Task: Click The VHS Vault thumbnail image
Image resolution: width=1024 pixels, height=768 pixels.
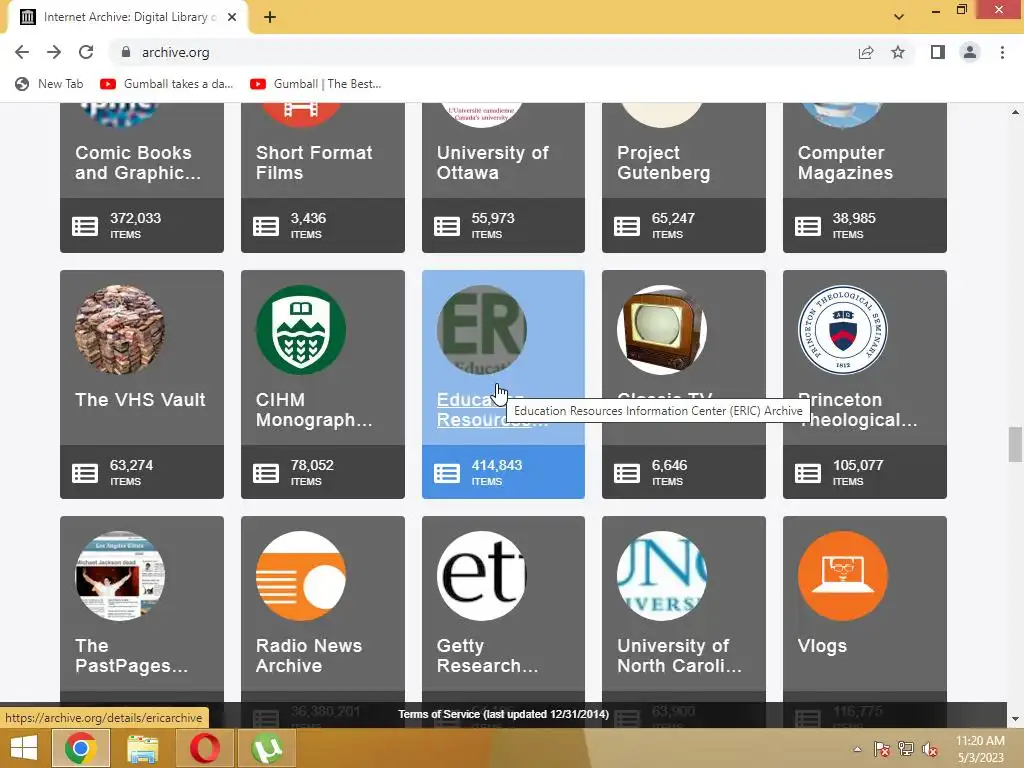Action: (120, 330)
